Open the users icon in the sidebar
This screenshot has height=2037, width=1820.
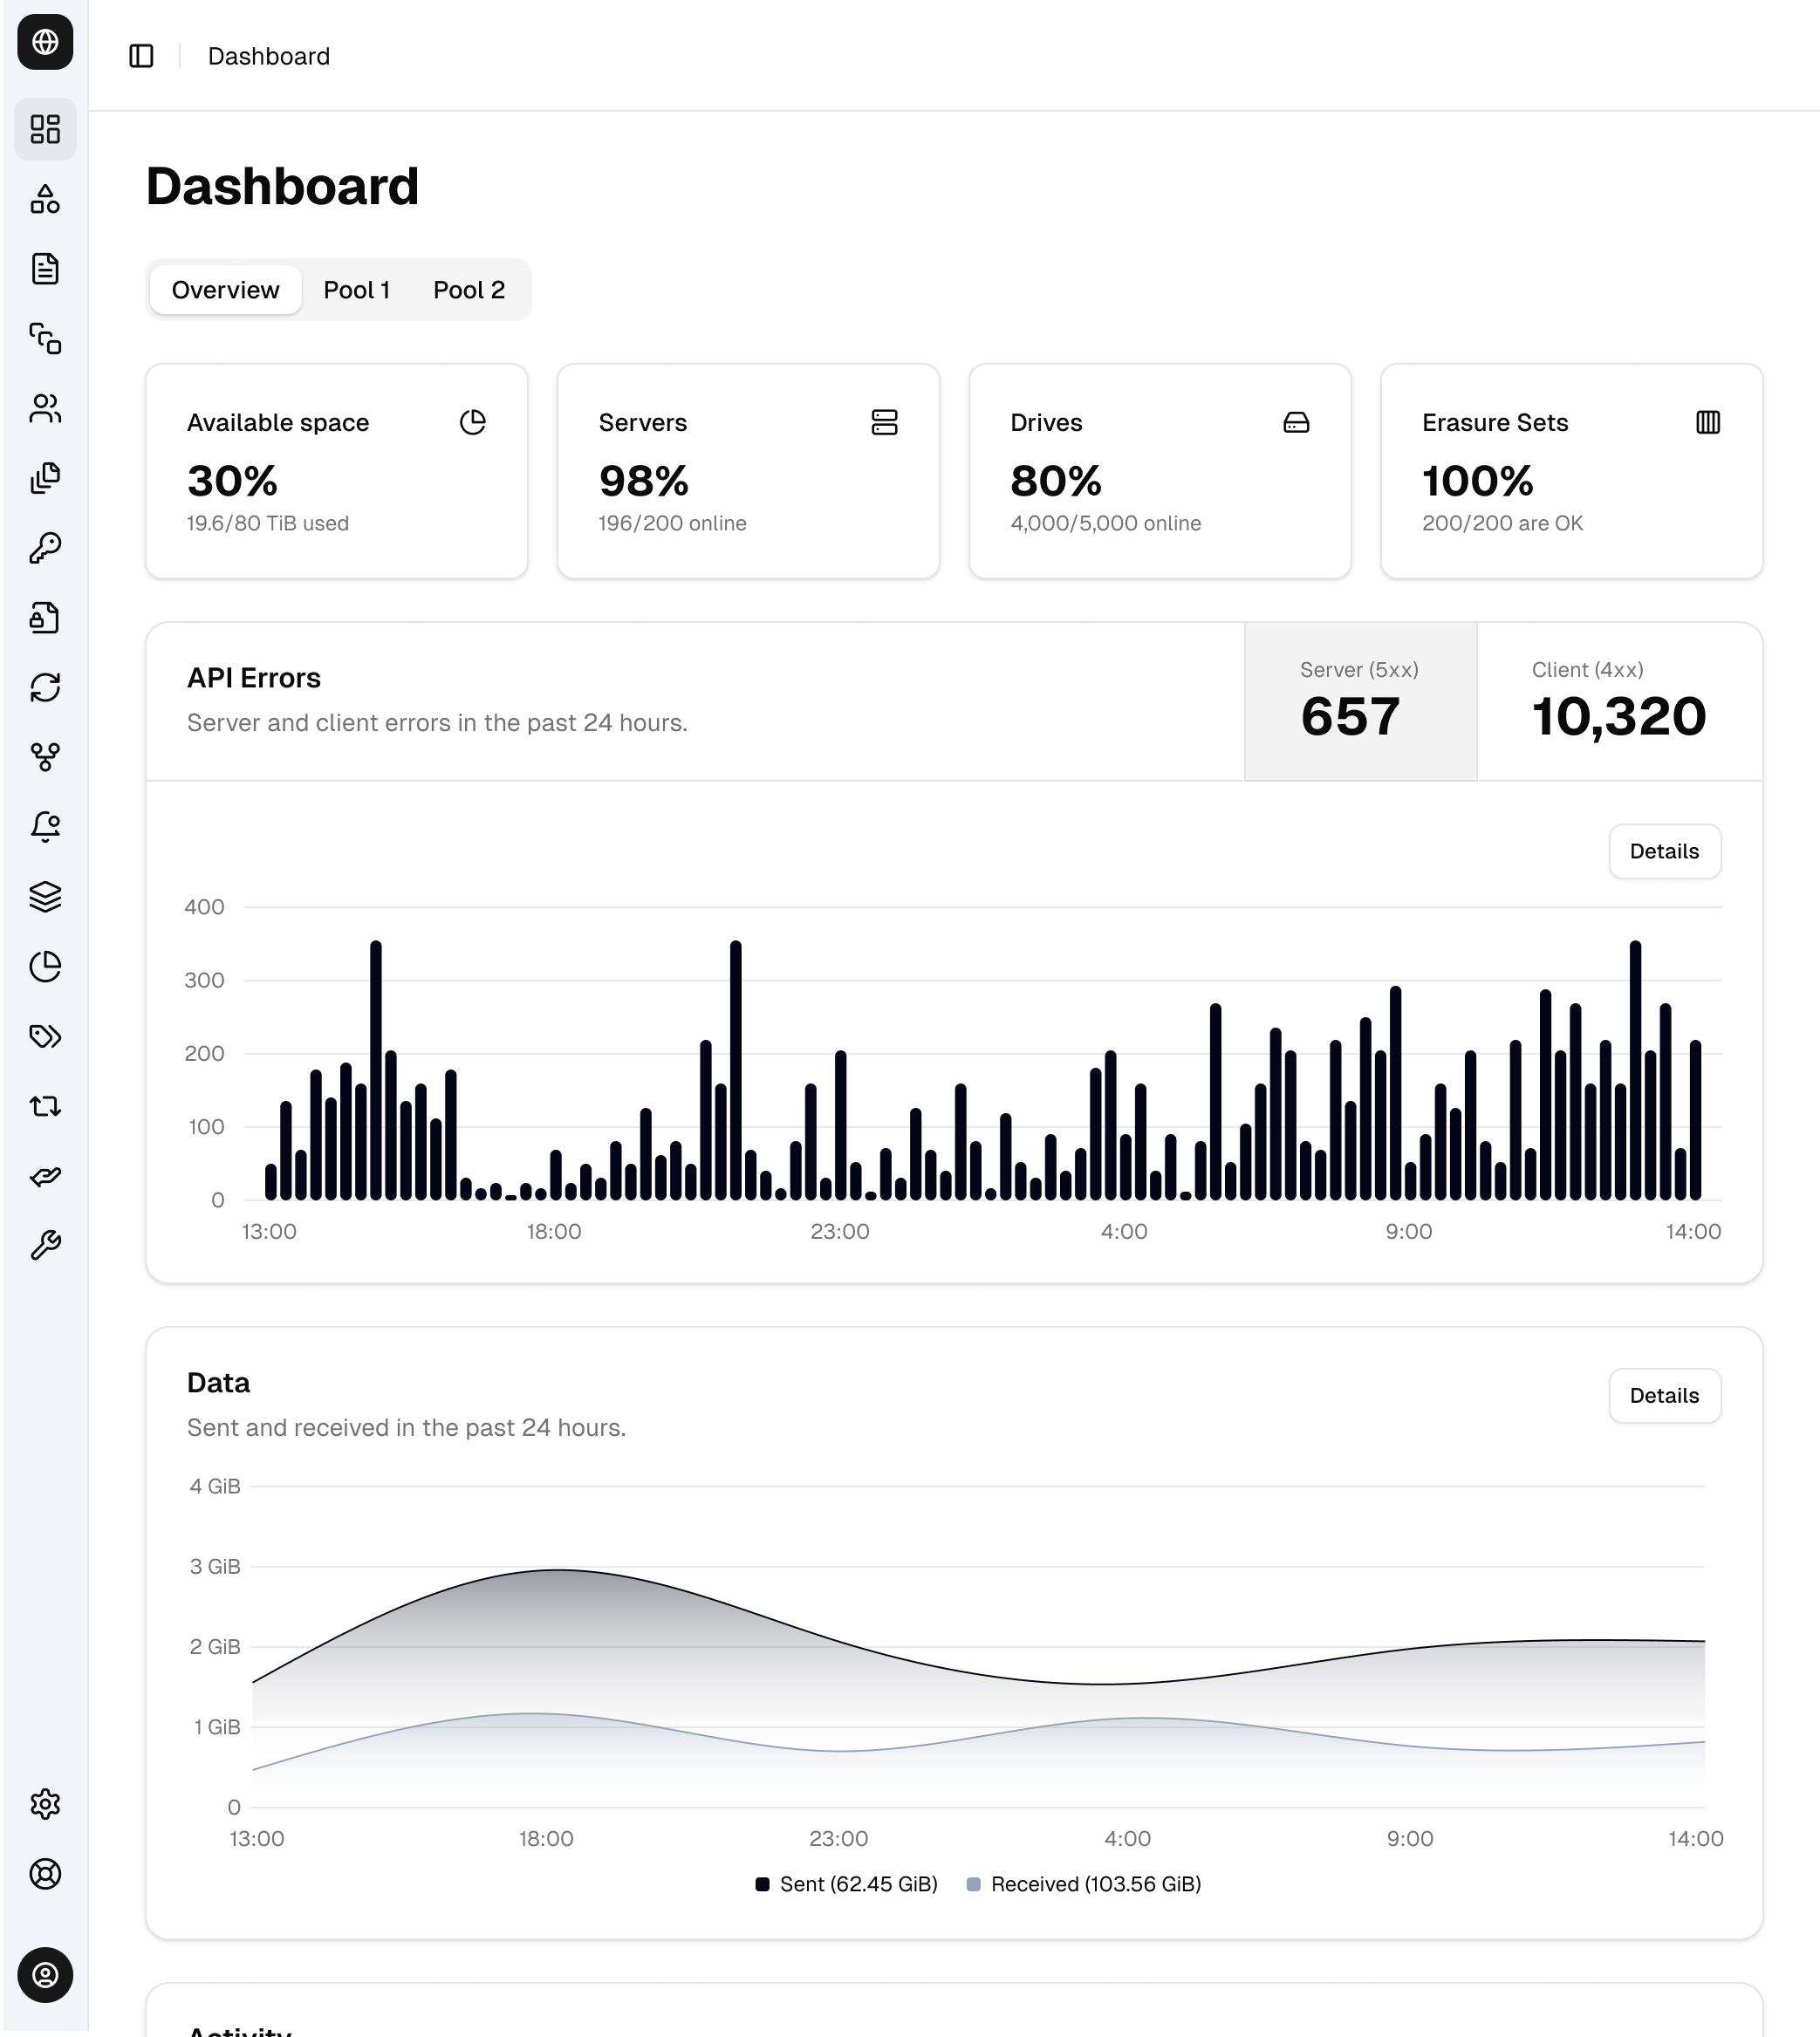coord(45,408)
